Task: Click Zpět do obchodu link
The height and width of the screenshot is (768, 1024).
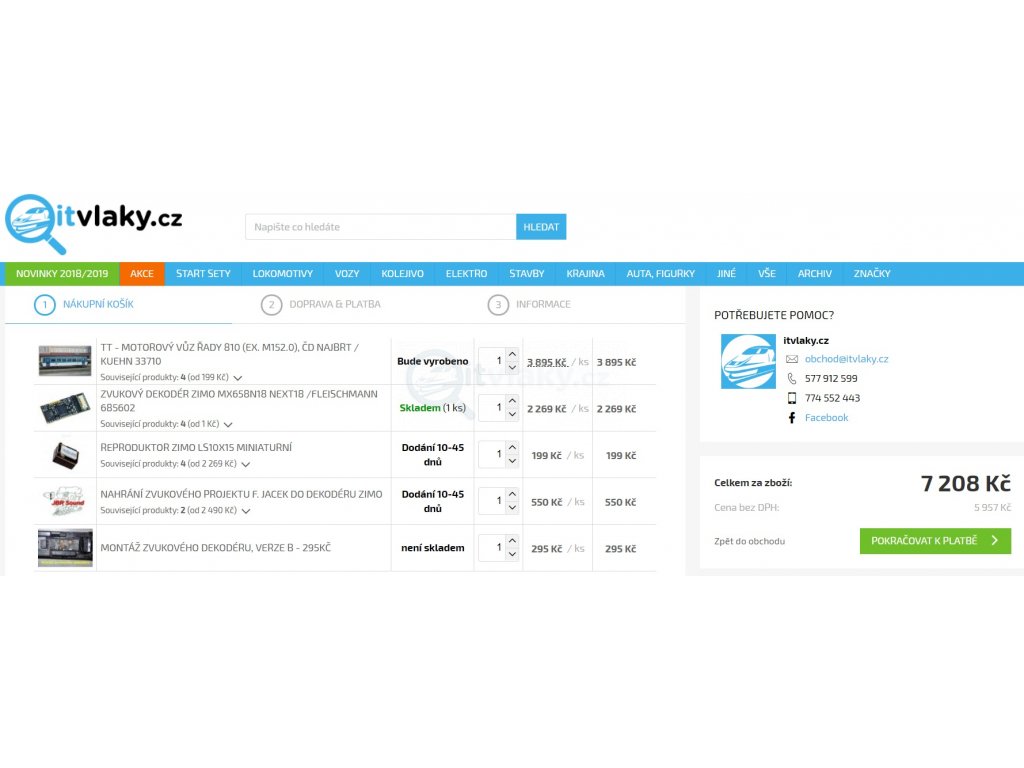Action: pyautogui.click(x=749, y=541)
